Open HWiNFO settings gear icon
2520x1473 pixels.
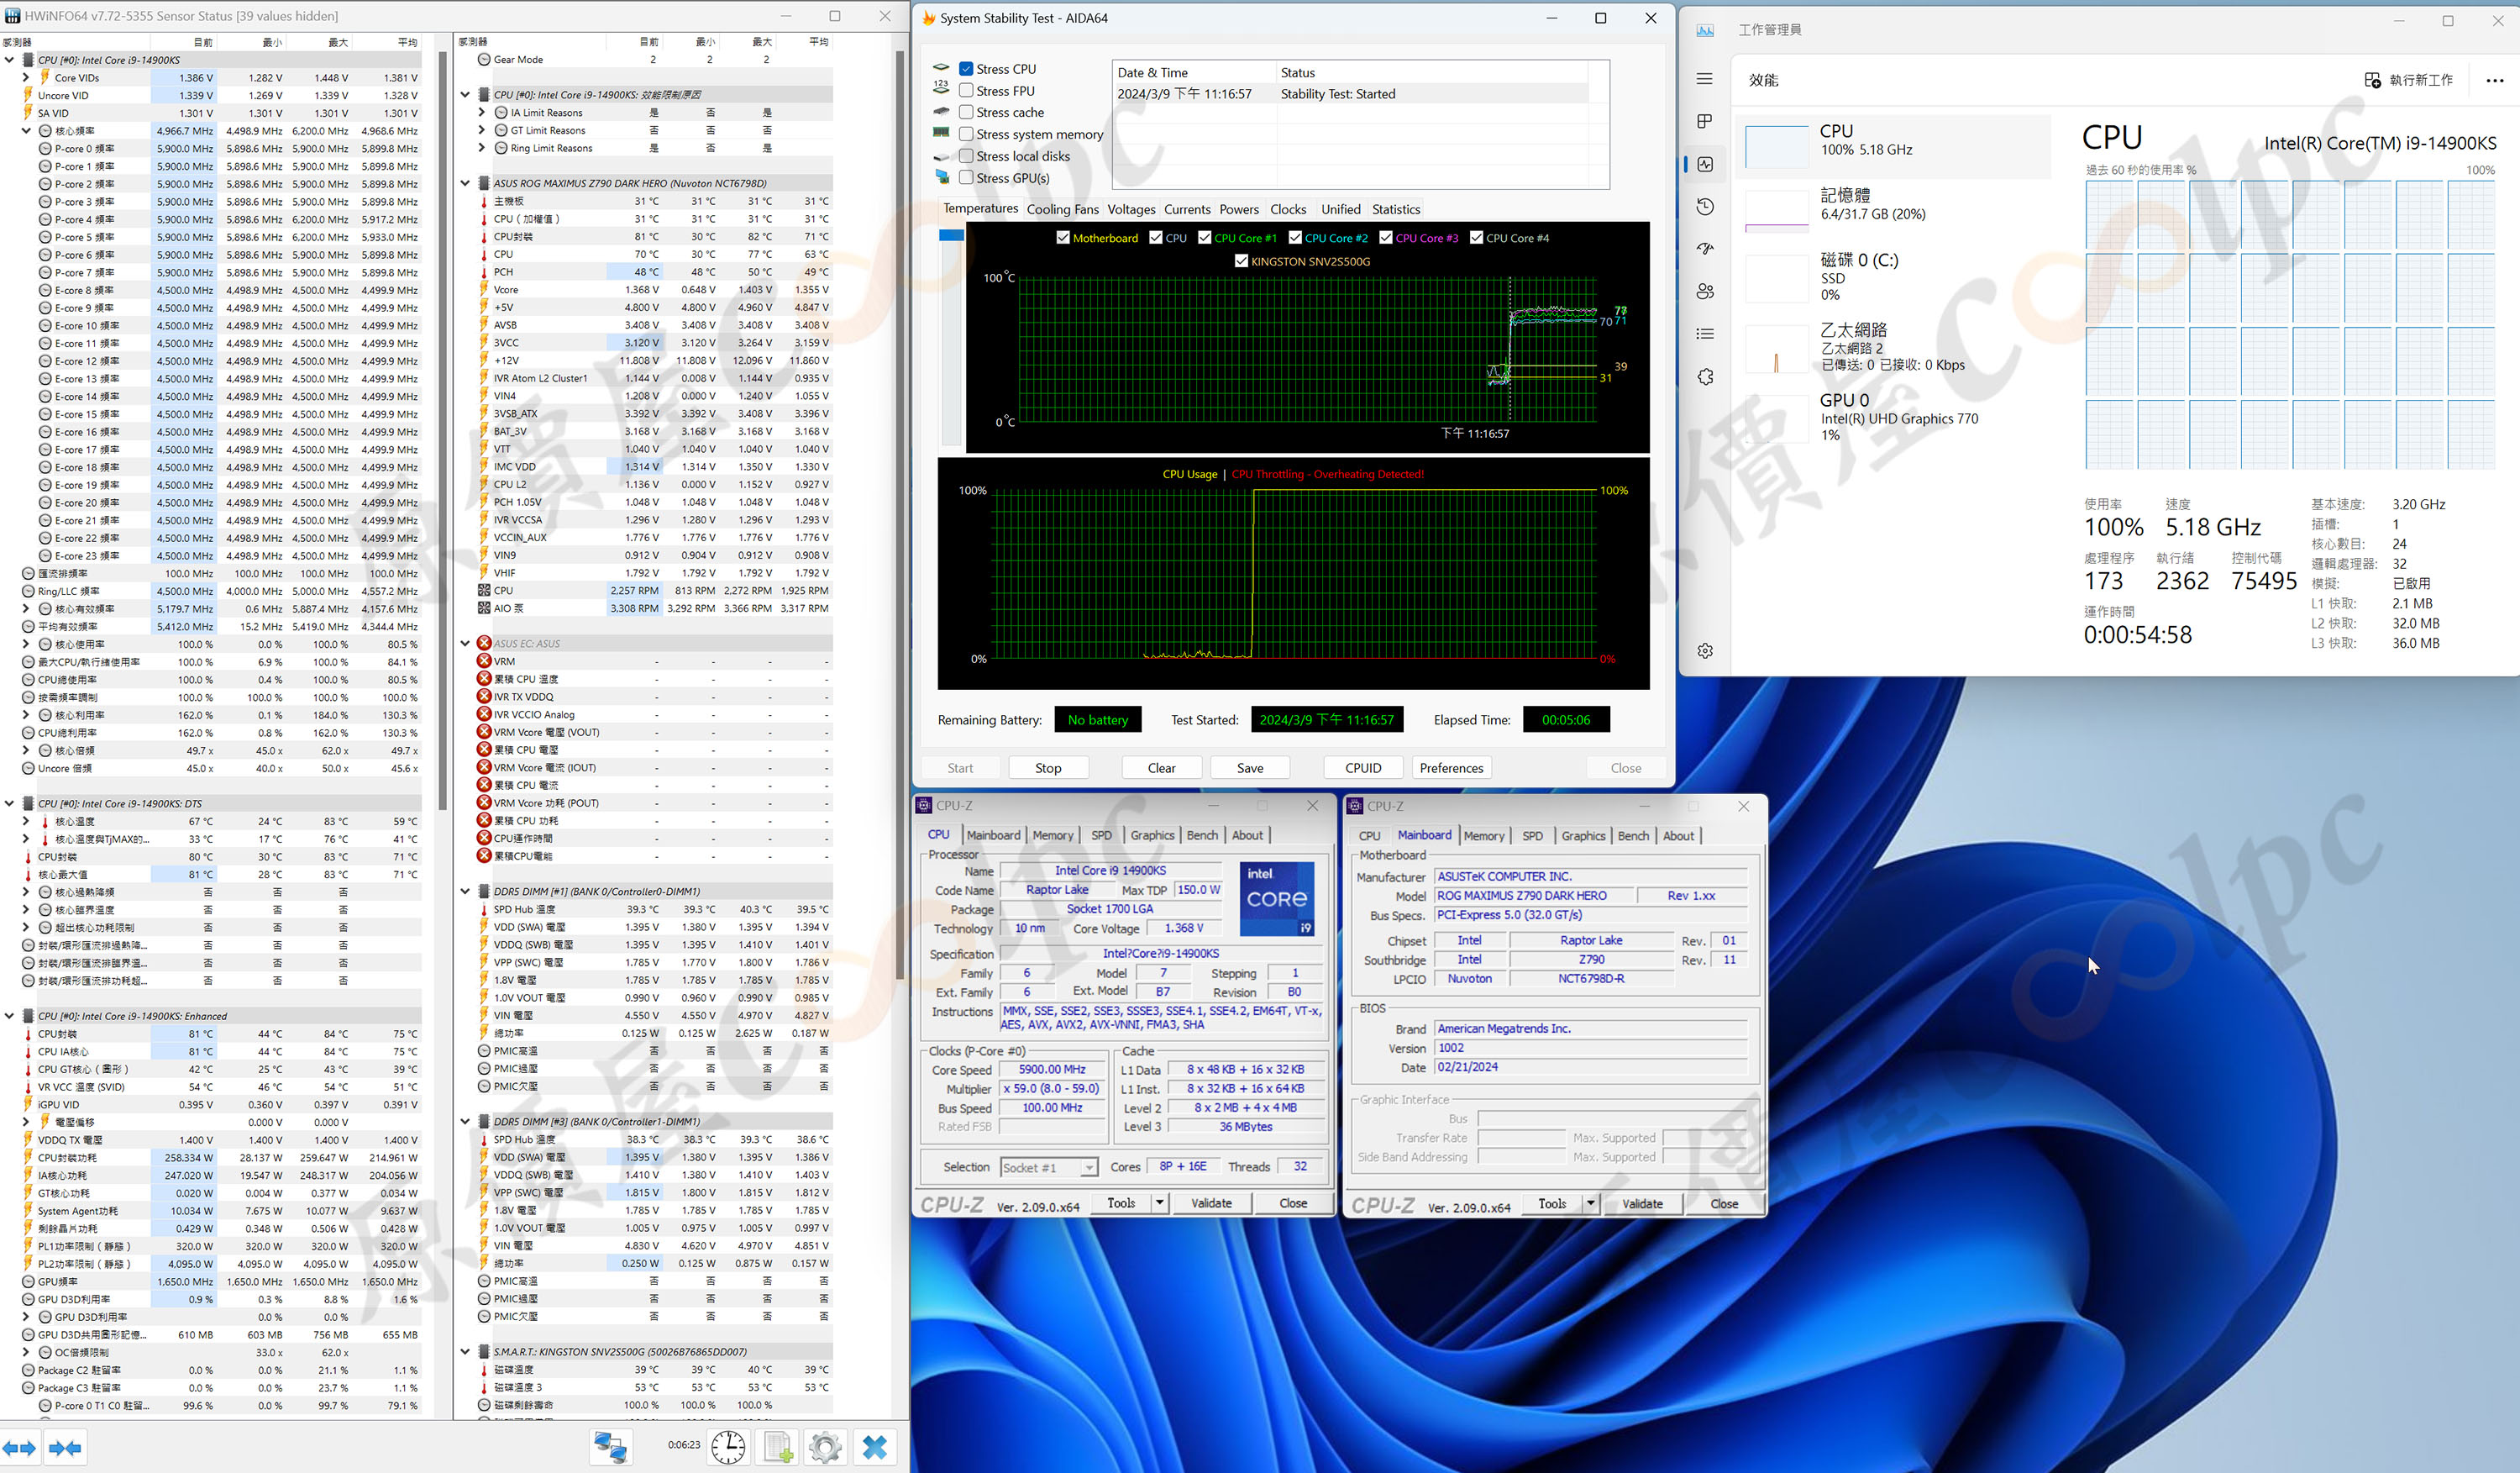click(825, 1447)
